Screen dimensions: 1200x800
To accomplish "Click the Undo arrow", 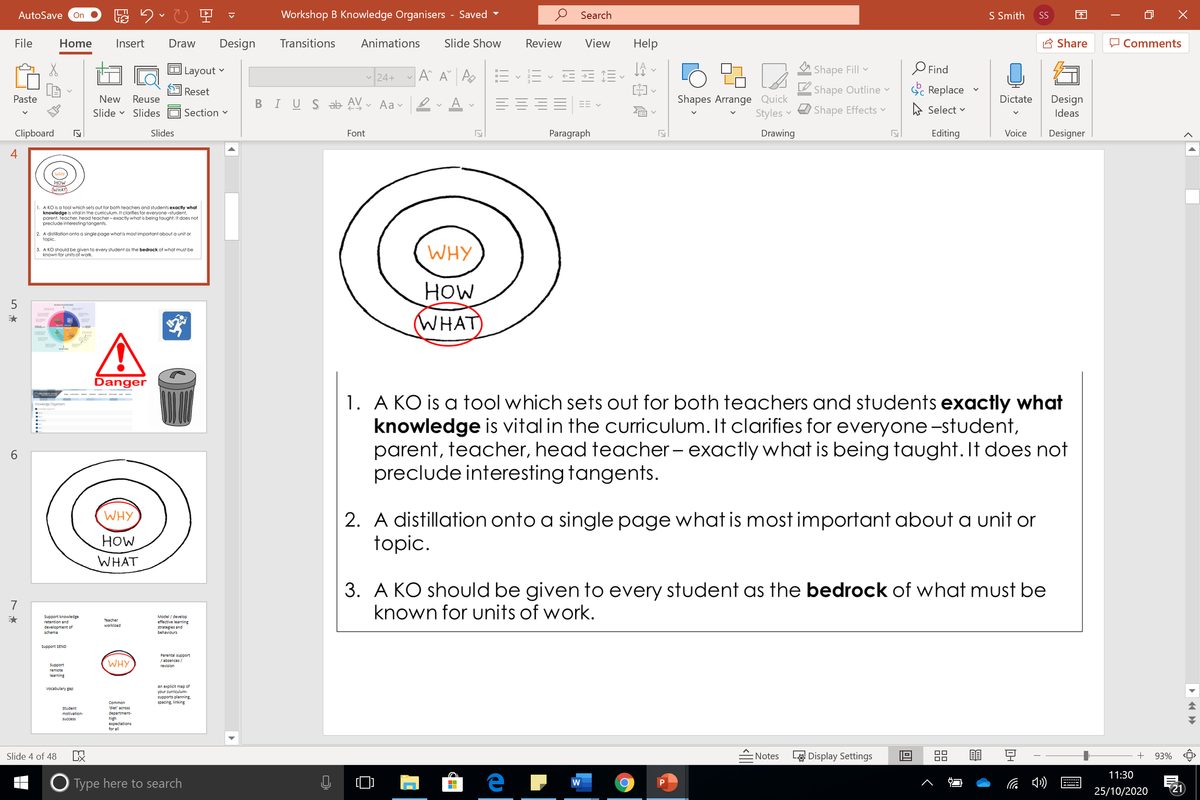I will [x=147, y=15].
